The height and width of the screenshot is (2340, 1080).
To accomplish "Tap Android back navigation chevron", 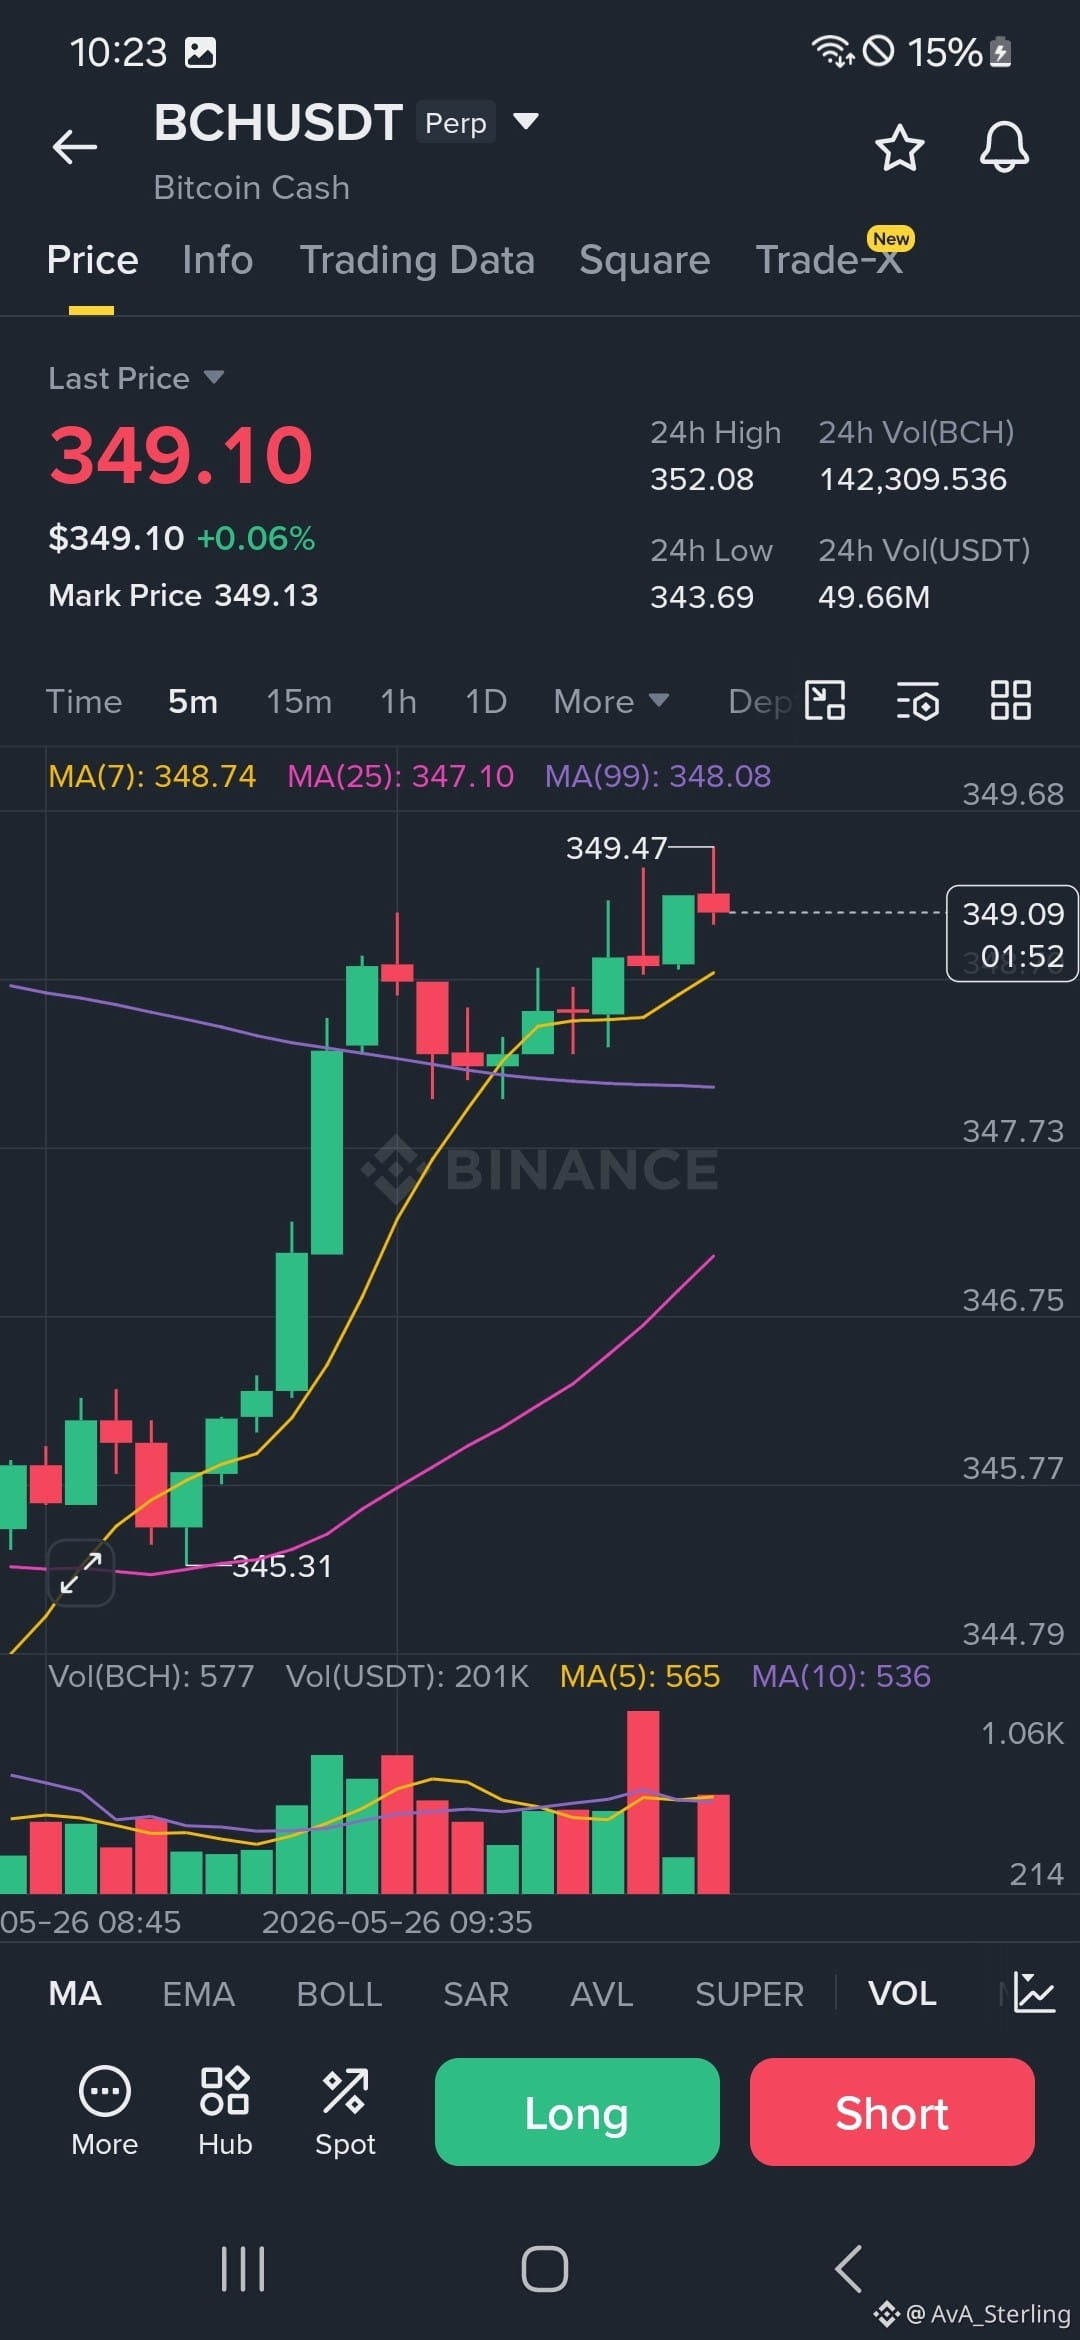I will [848, 2268].
